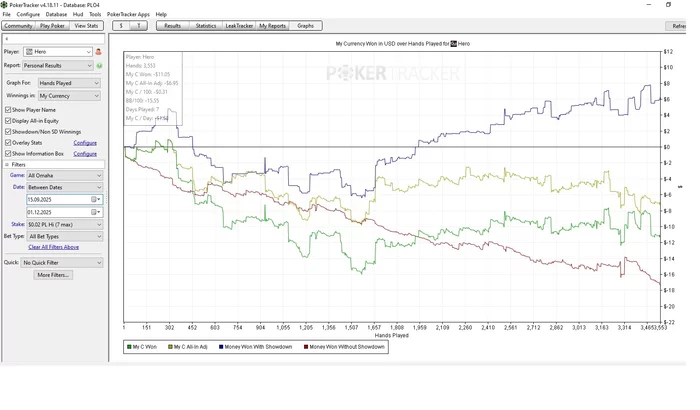Click the green My C Won legend swatch
This screenshot has height=410, width=700.
129,347
